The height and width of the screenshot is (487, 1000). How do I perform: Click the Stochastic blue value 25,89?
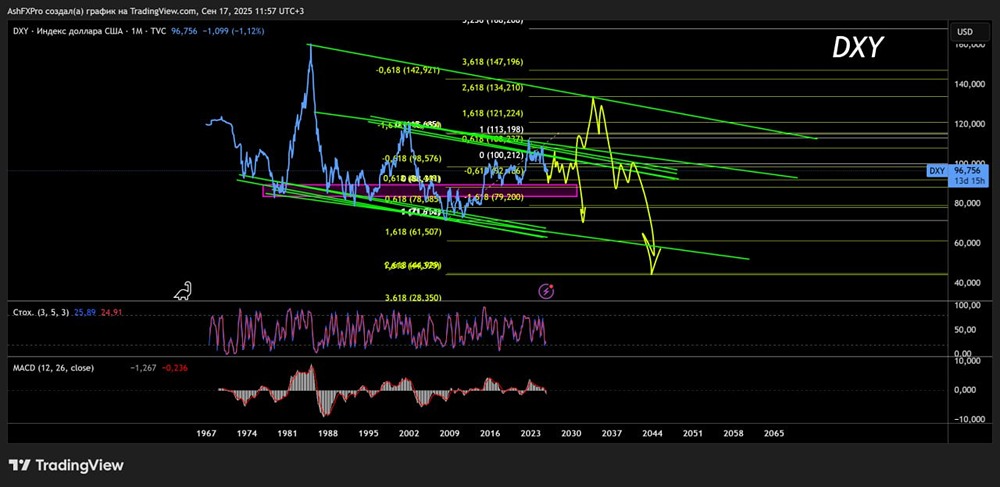coord(84,312)
